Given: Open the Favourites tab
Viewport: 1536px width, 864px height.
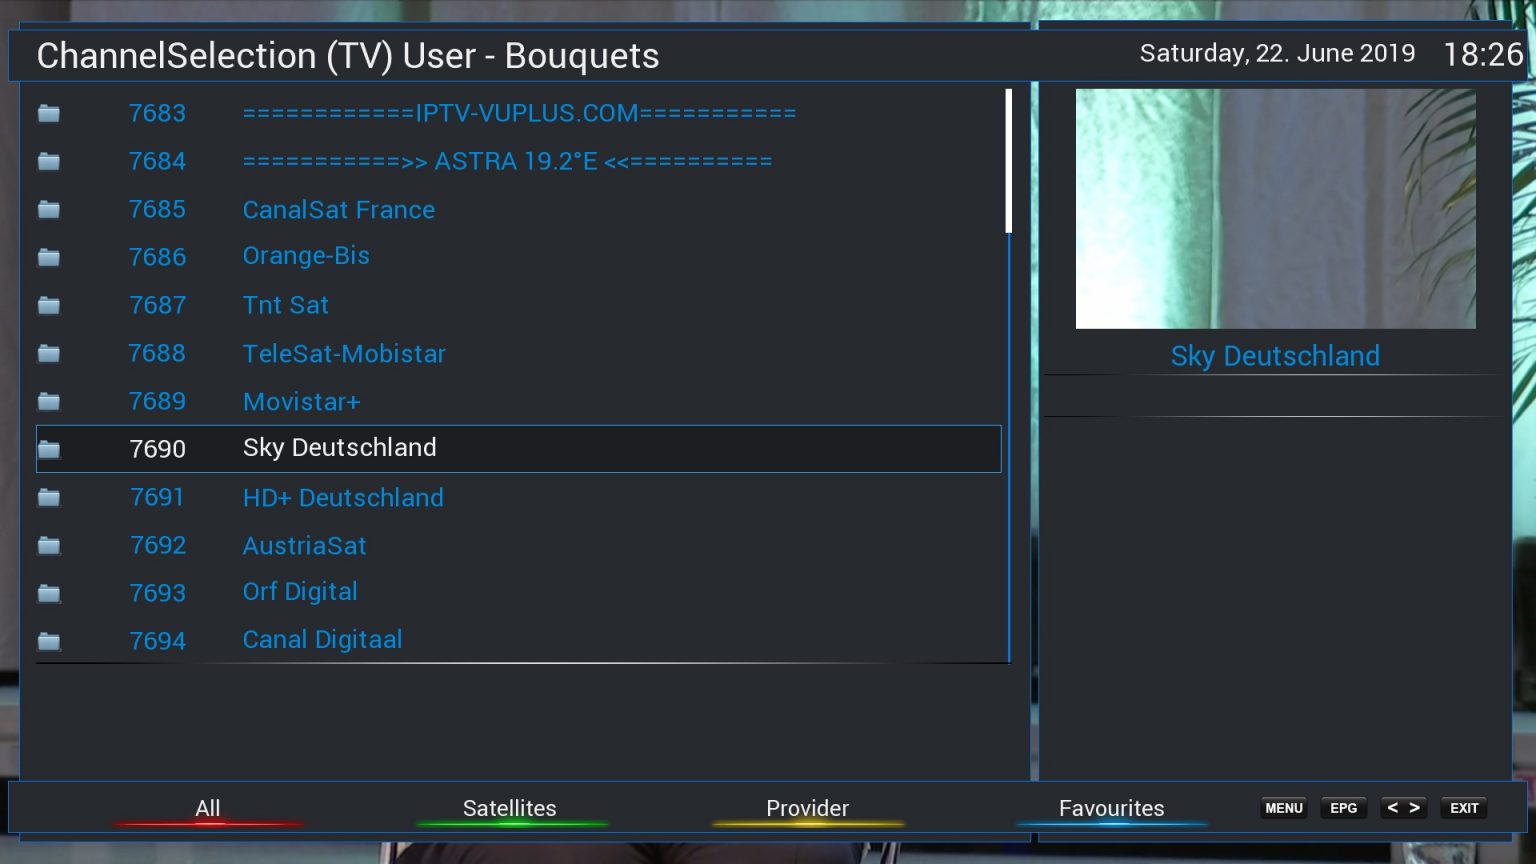Looking at the screenshot, I should [1112, 809].
